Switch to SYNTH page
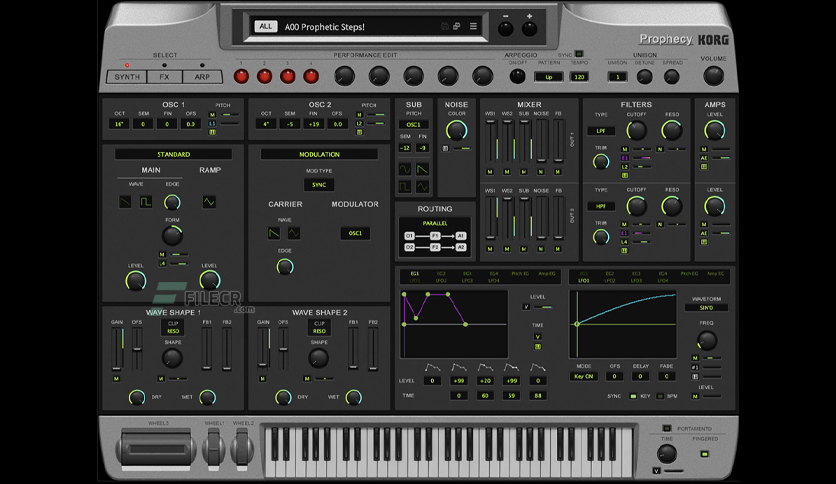The image size is (836, 484). coord(127,77)
